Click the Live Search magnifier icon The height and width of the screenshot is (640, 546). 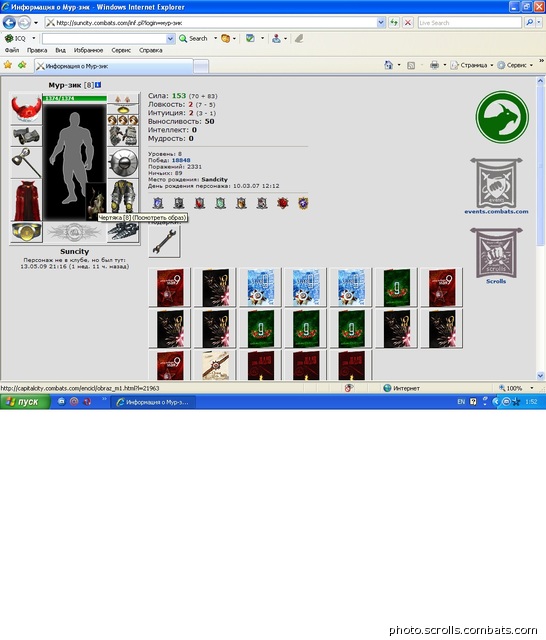click(x=529, y=22)
